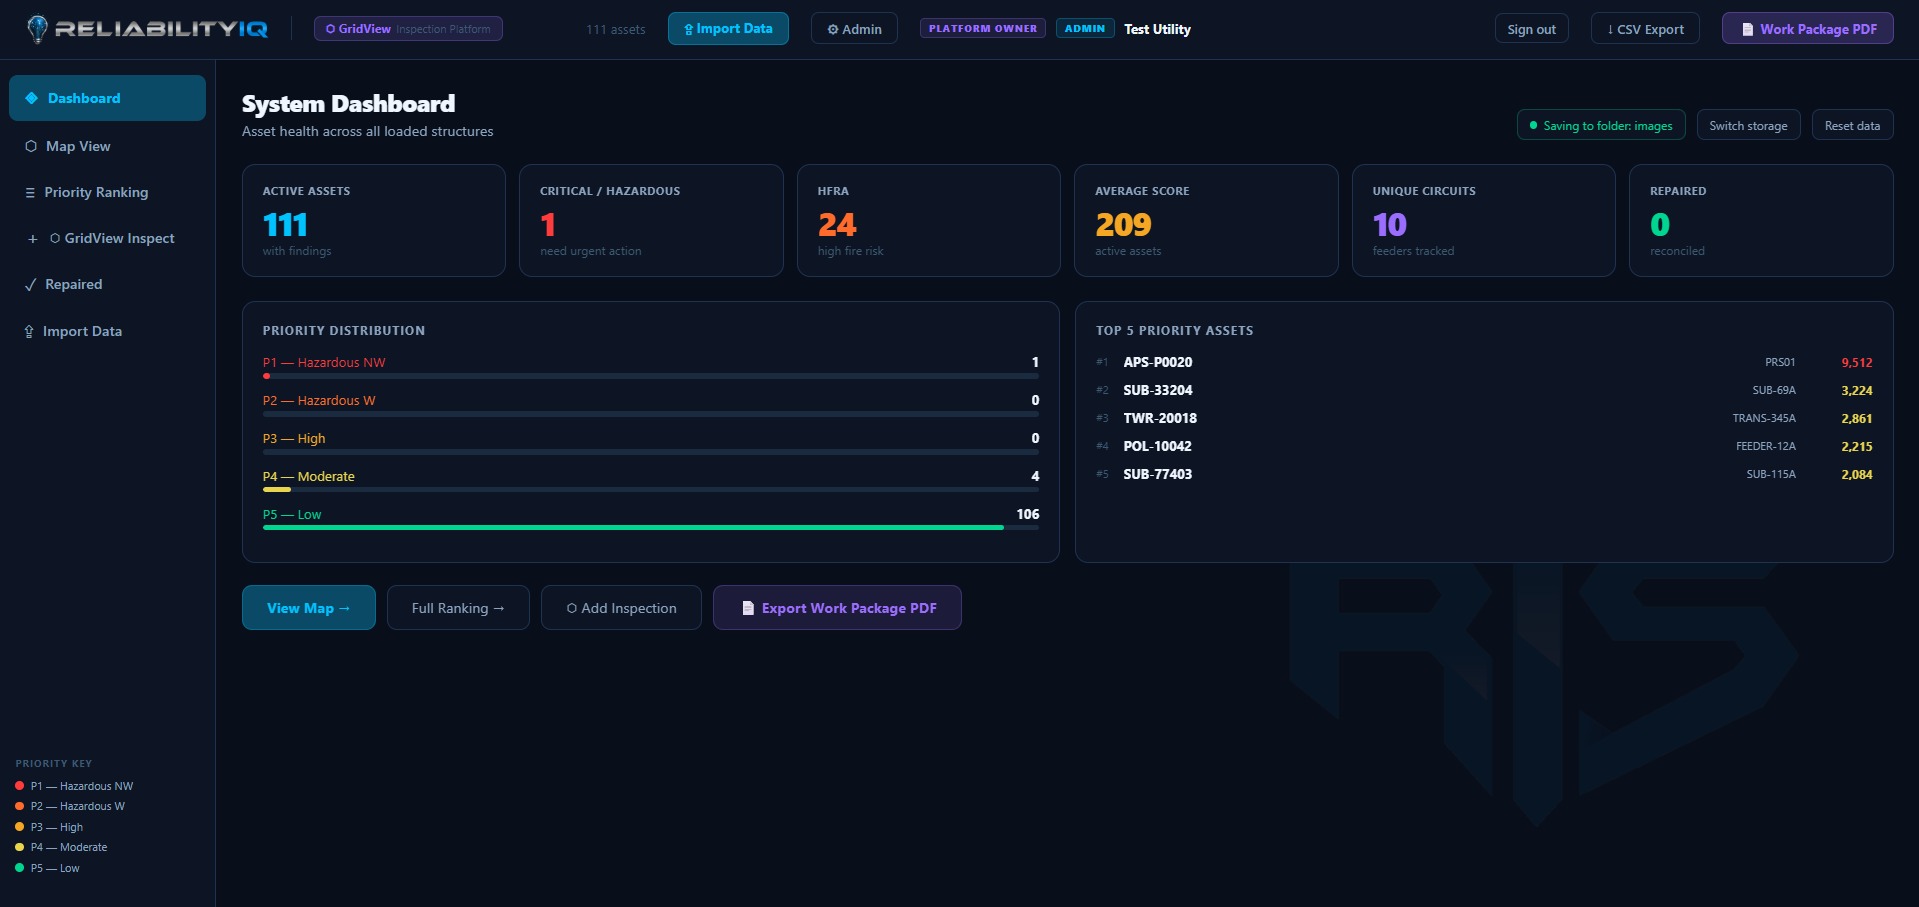
Task: Click the P5 green dot in Priority Key
Action: pyautogui.click(x=19, y=868)
